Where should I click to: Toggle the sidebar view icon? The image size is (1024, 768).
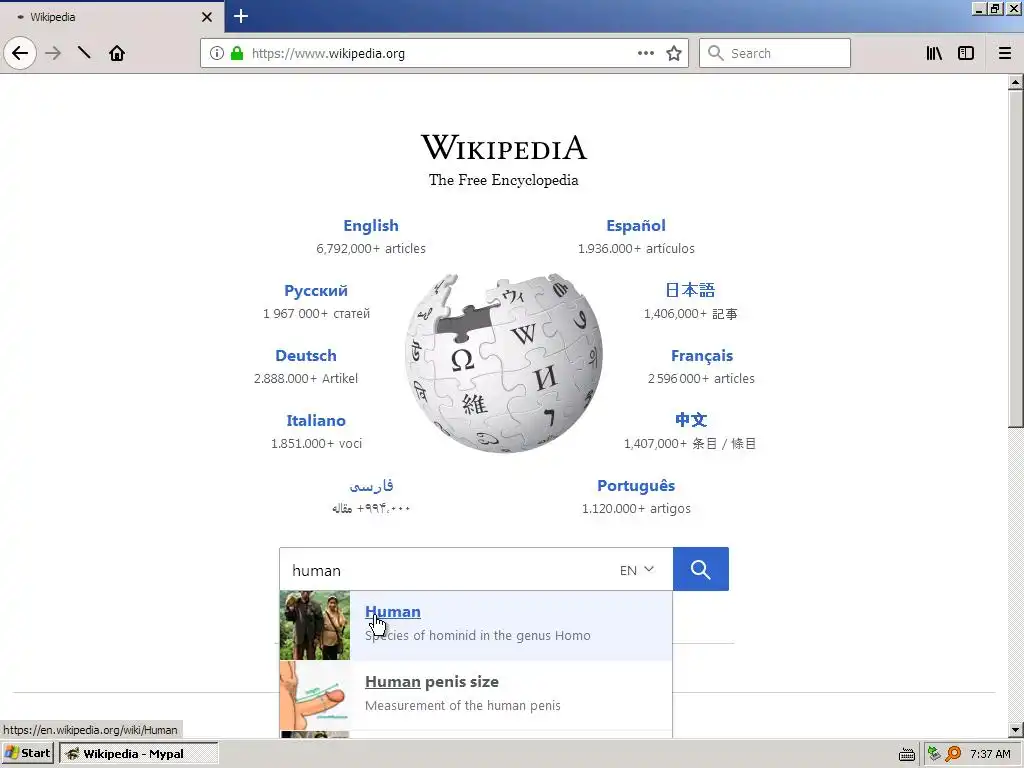[x=966, y=53]
